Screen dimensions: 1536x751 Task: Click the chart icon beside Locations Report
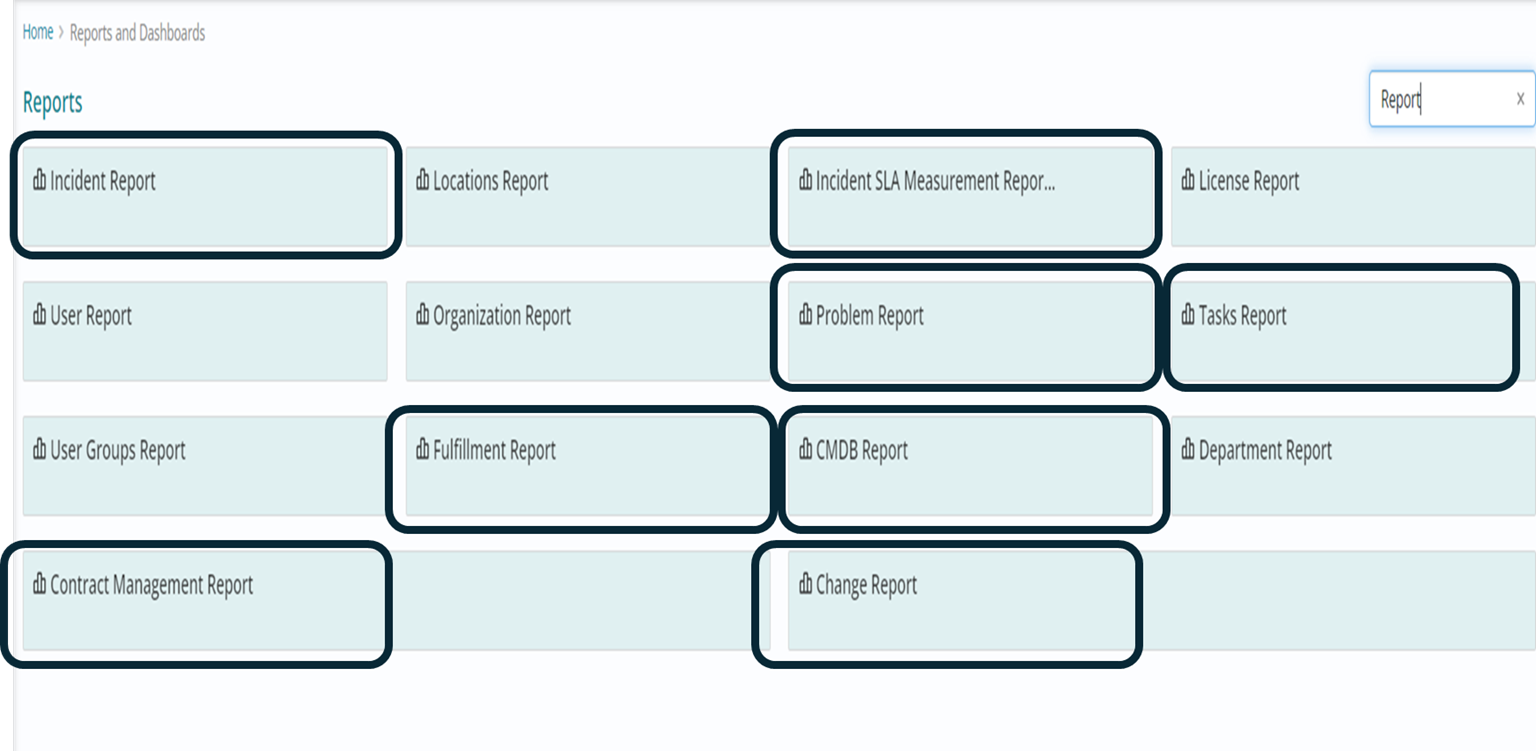click(x=423, y=181)
